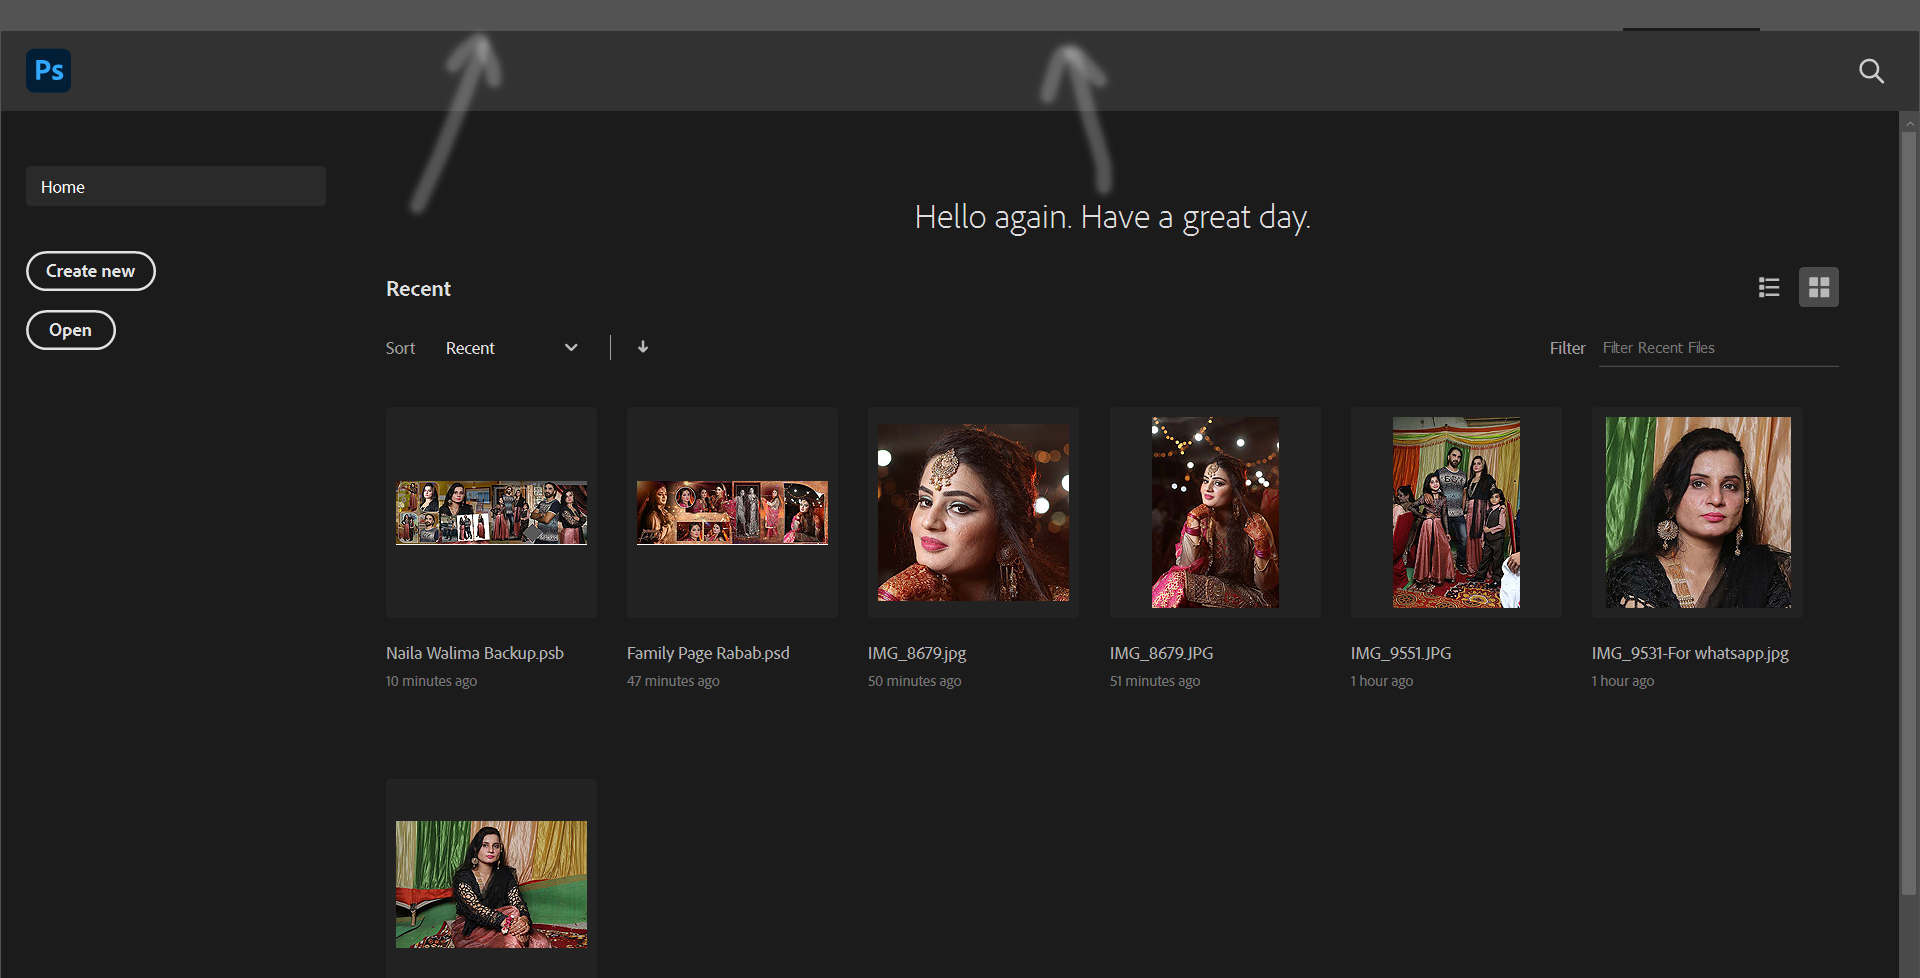Focus the Filter Recent Files field
The width and height of the screenshot is (1920, 978).
(x=1718, y=348)
